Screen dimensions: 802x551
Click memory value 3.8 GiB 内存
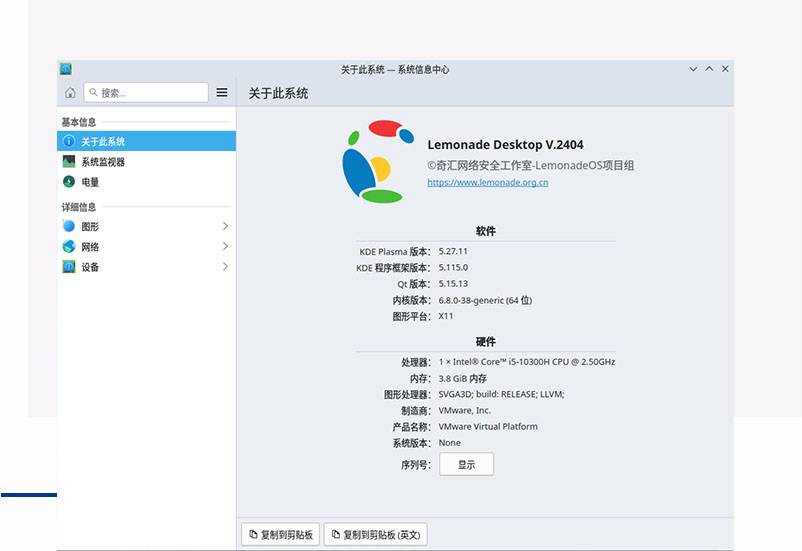coord(462,379)
